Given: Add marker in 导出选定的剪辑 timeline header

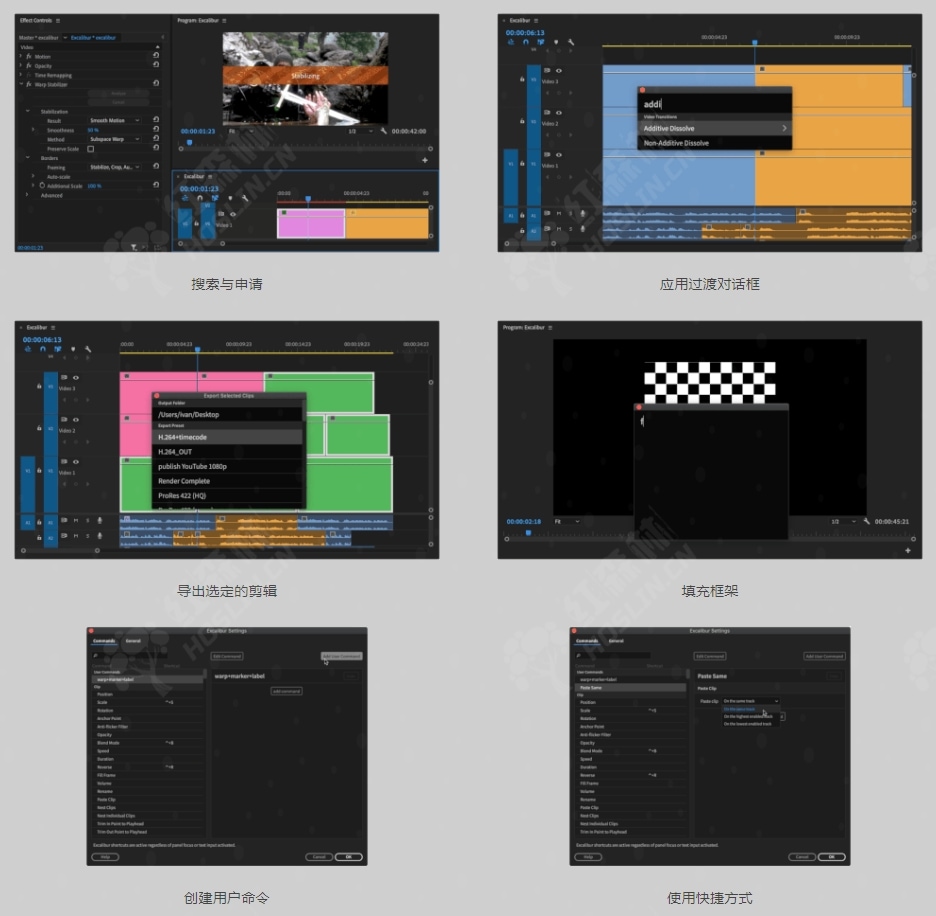Looking at the screenshot, I should [73, 349].
